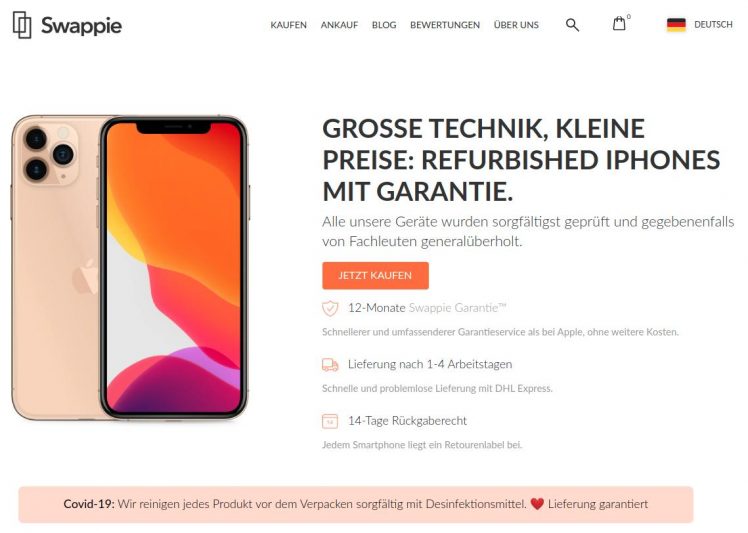Open the ÜBER UNS menu item

516,25
